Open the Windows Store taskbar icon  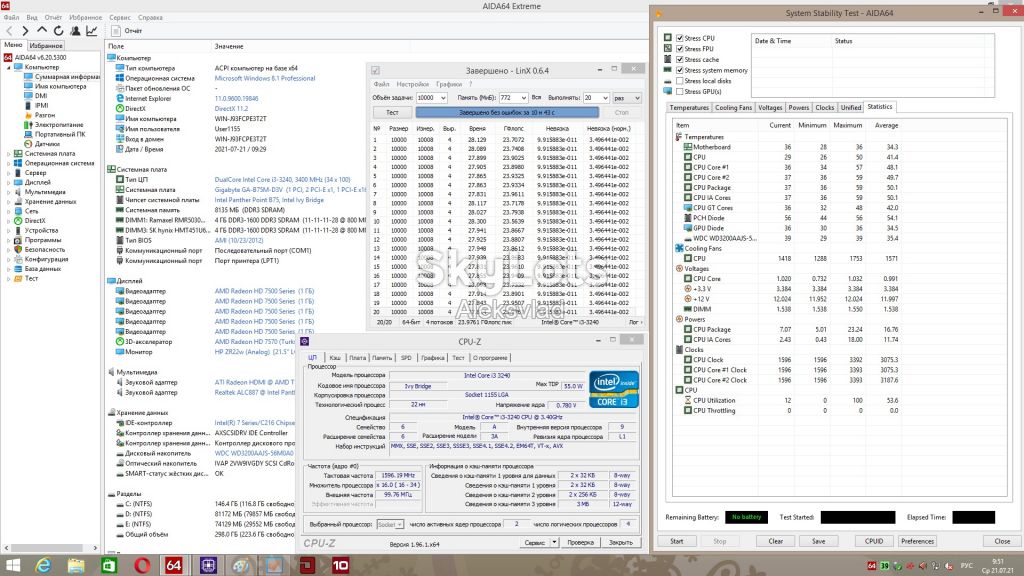pos(109,565)
